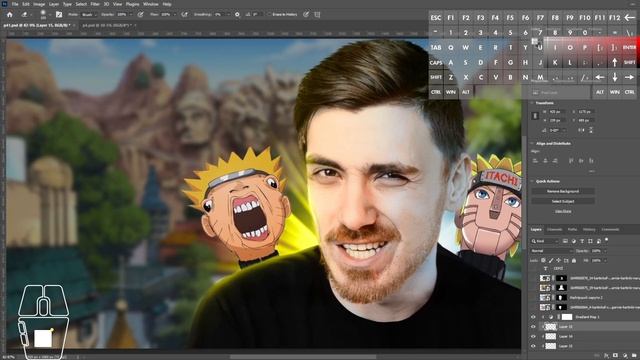The image size is (640, 360).
Task: Open the rotation angle dropdown
Action: pos(564,130)
